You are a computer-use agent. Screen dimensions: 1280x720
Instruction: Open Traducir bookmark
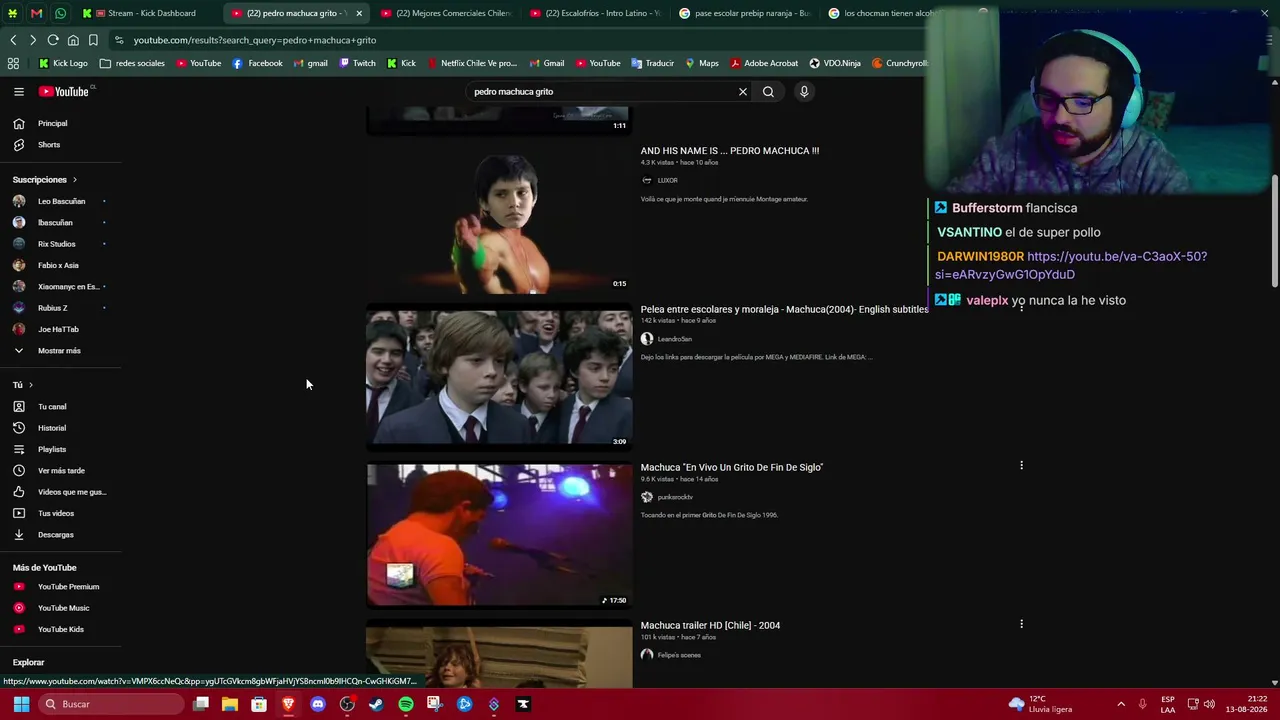652,63
